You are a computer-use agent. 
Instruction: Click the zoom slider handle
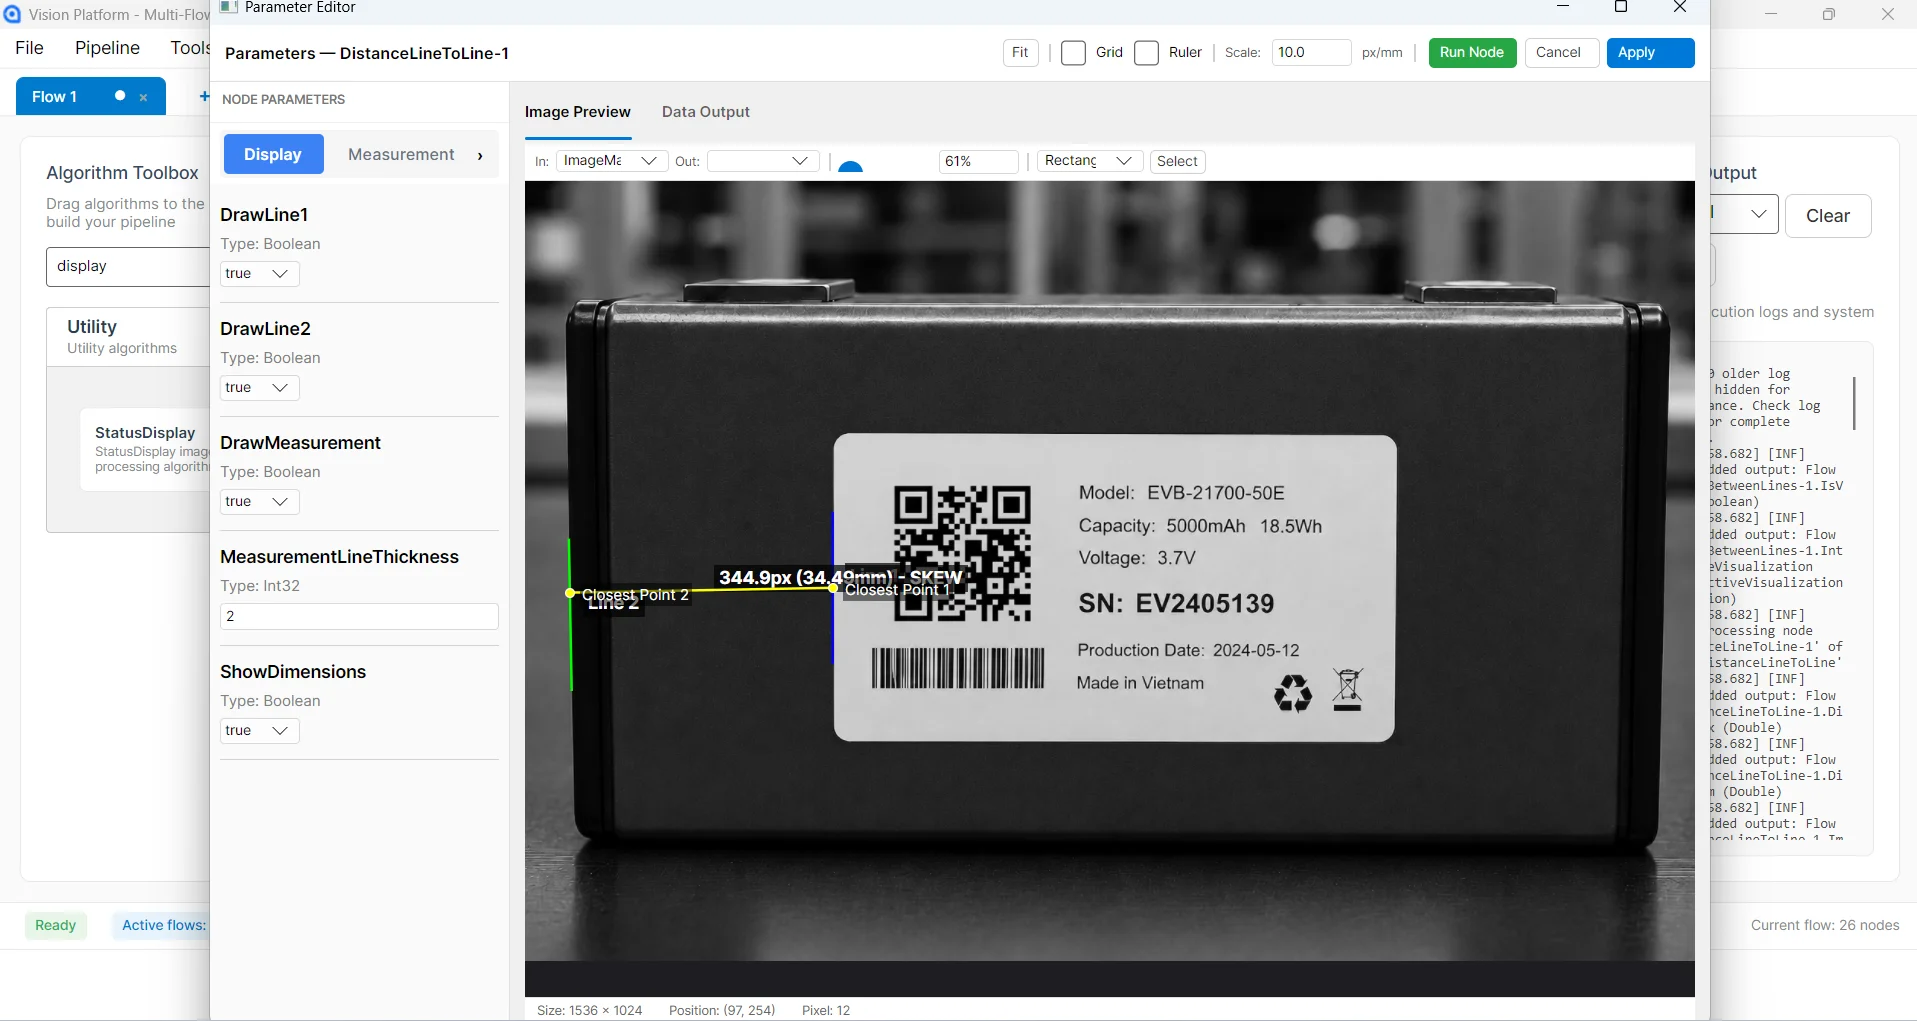point(850,166)
